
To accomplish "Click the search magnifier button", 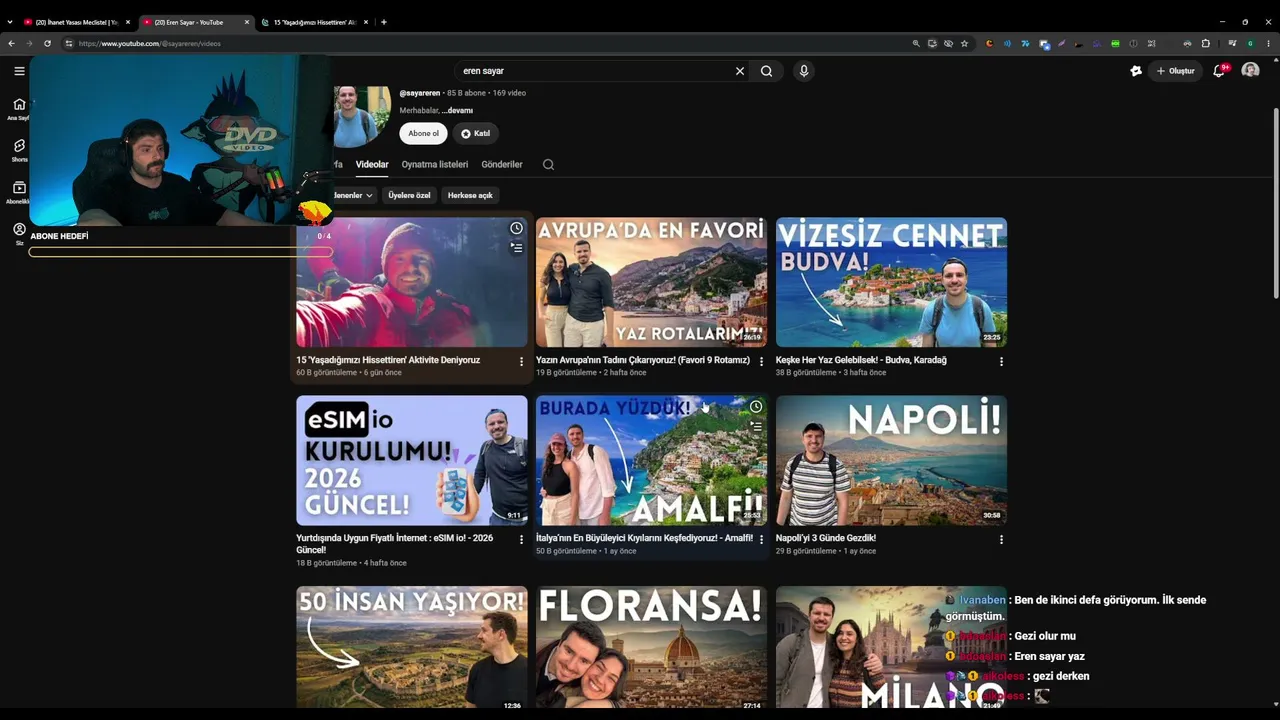I will click(x=766, y=71).
